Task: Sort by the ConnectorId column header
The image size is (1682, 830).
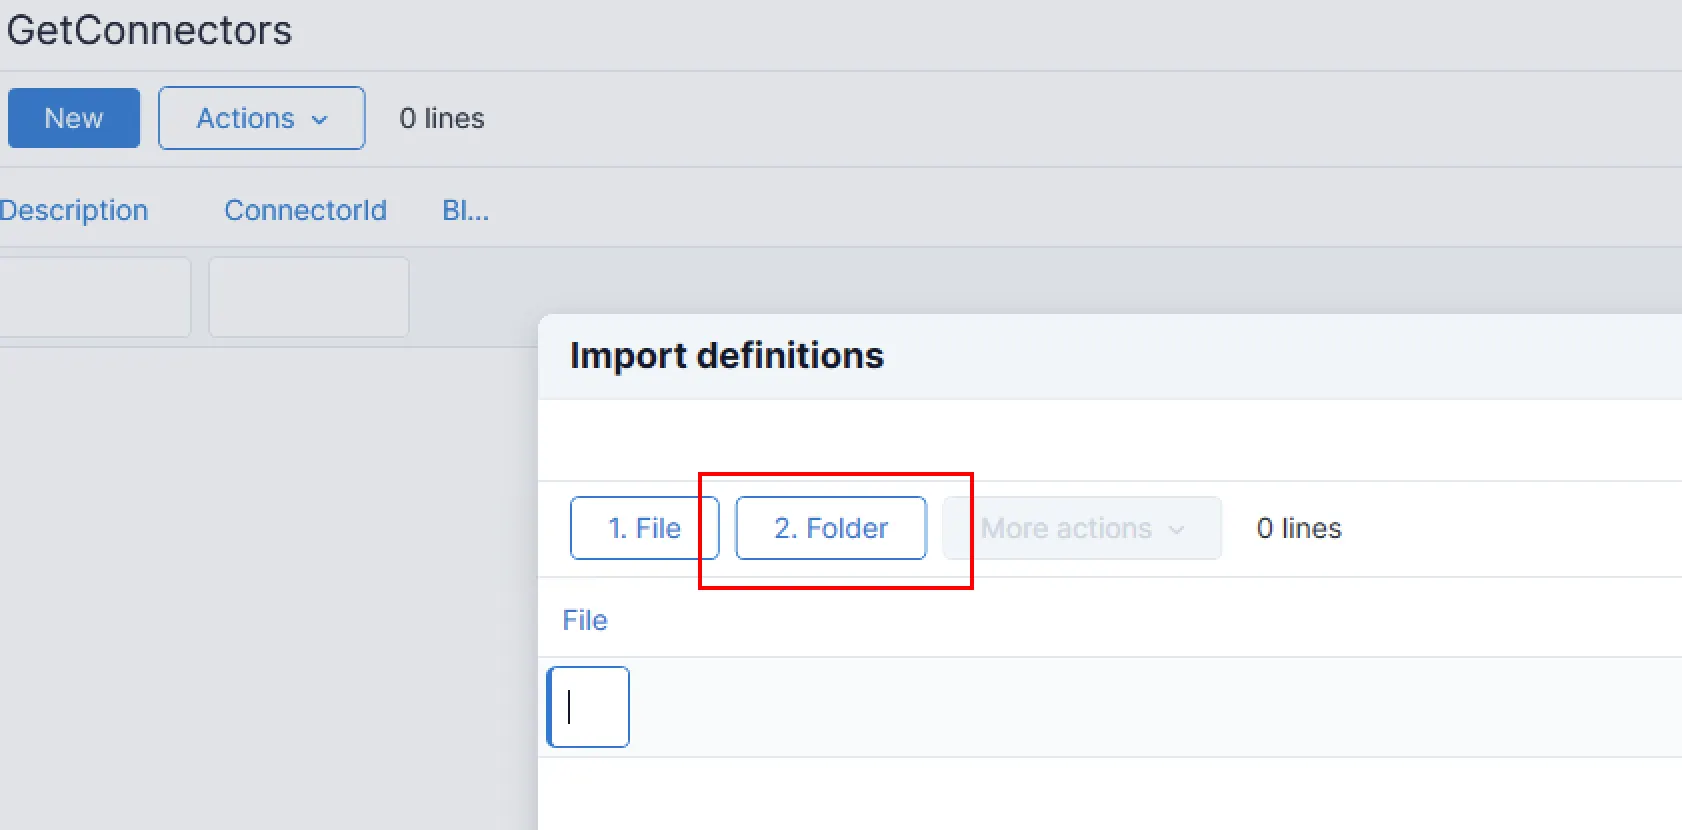Action: point(305,210)
